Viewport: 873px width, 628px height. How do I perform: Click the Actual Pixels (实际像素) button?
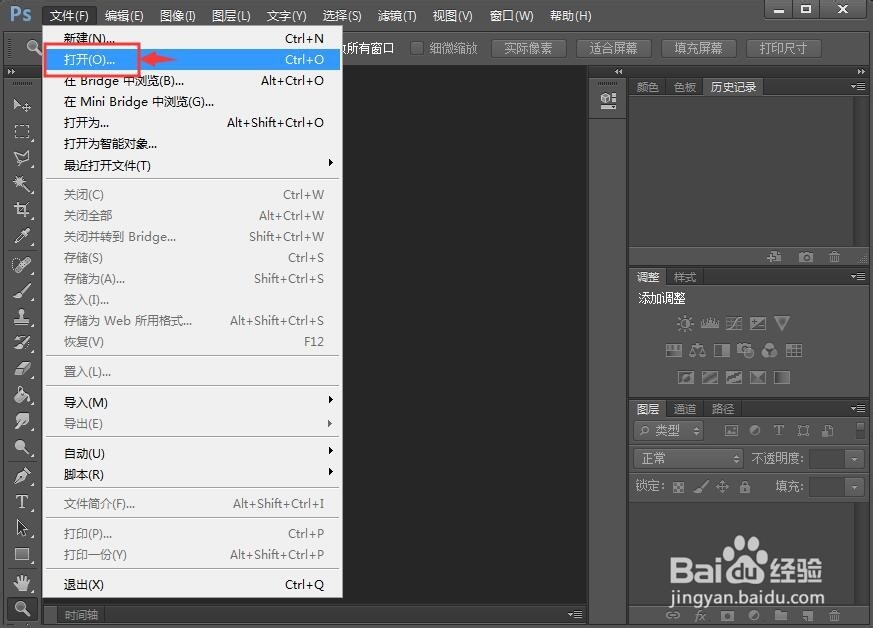528,48
